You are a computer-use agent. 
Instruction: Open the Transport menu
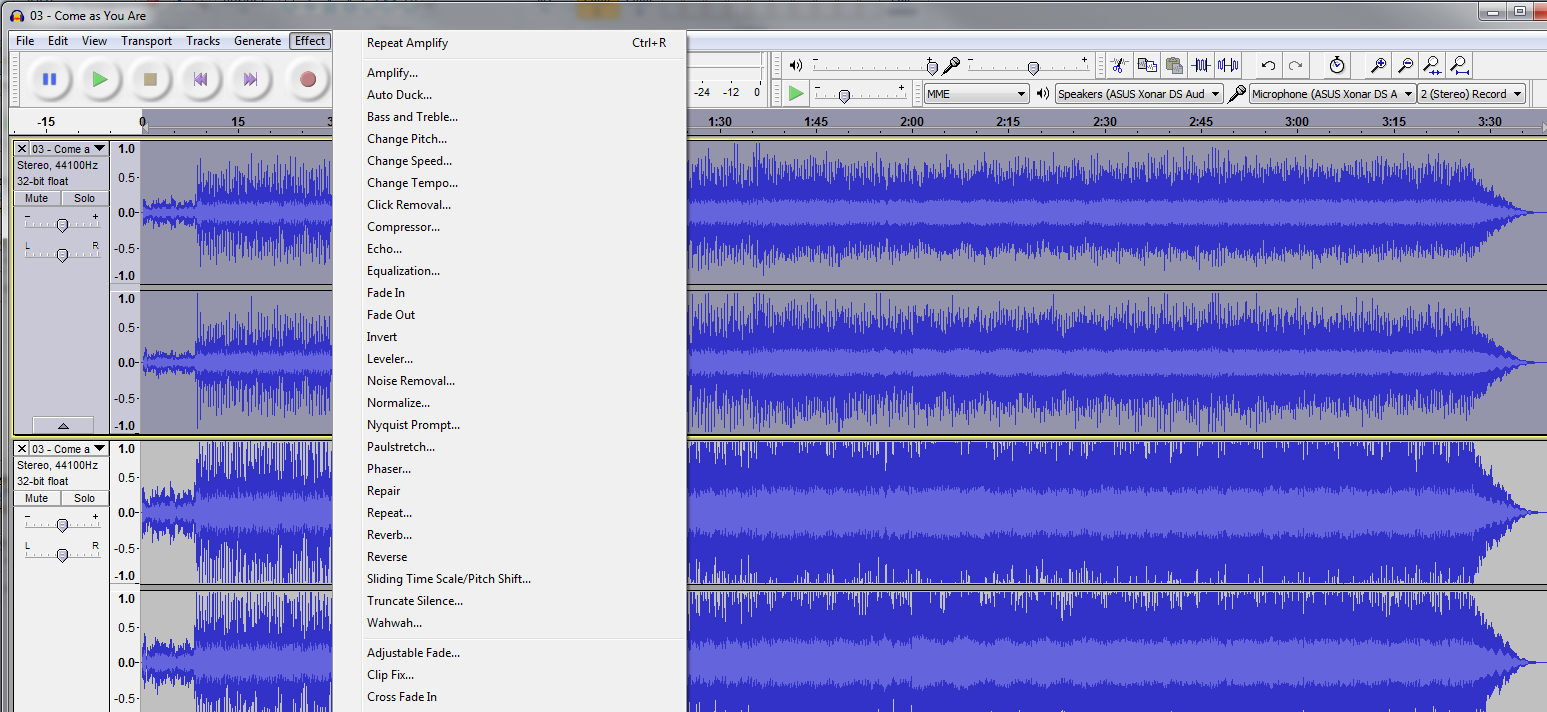pyautogui.click(x=147, y=41)
